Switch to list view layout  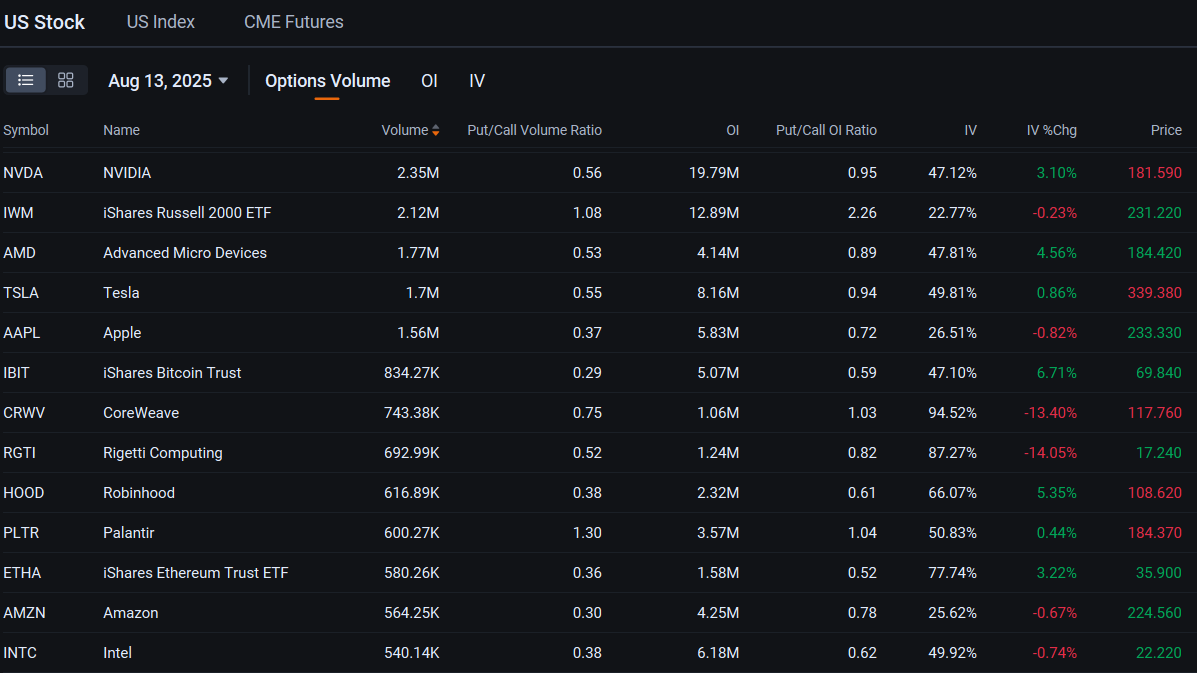pyautogui.click(x=26, y=80)
